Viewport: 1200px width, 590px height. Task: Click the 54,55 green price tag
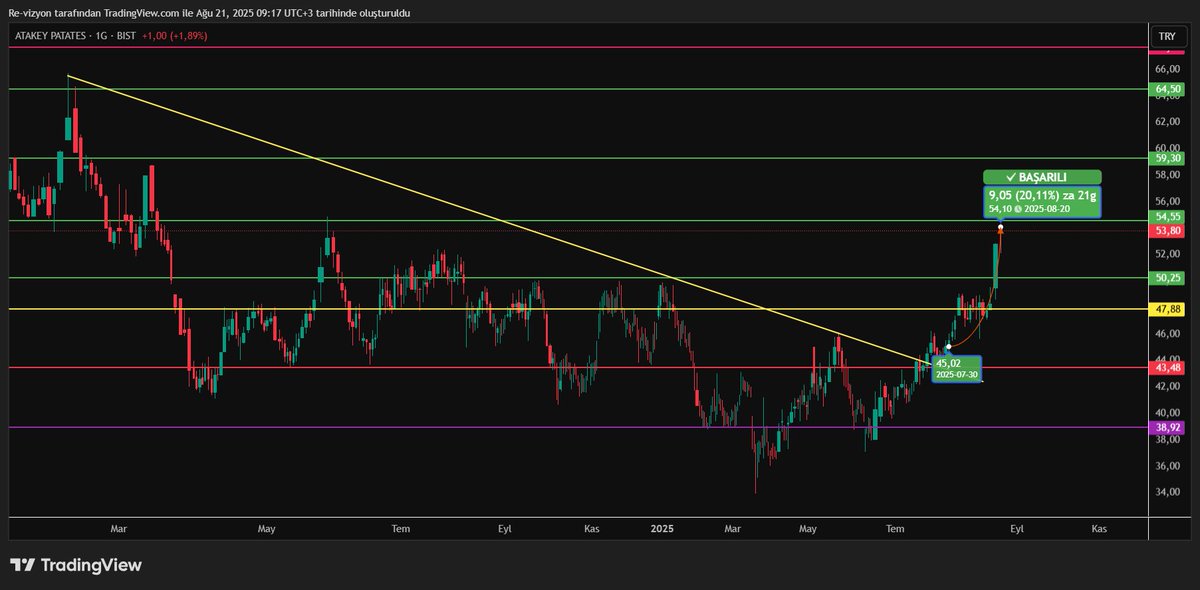click(x=1168, y=217)
